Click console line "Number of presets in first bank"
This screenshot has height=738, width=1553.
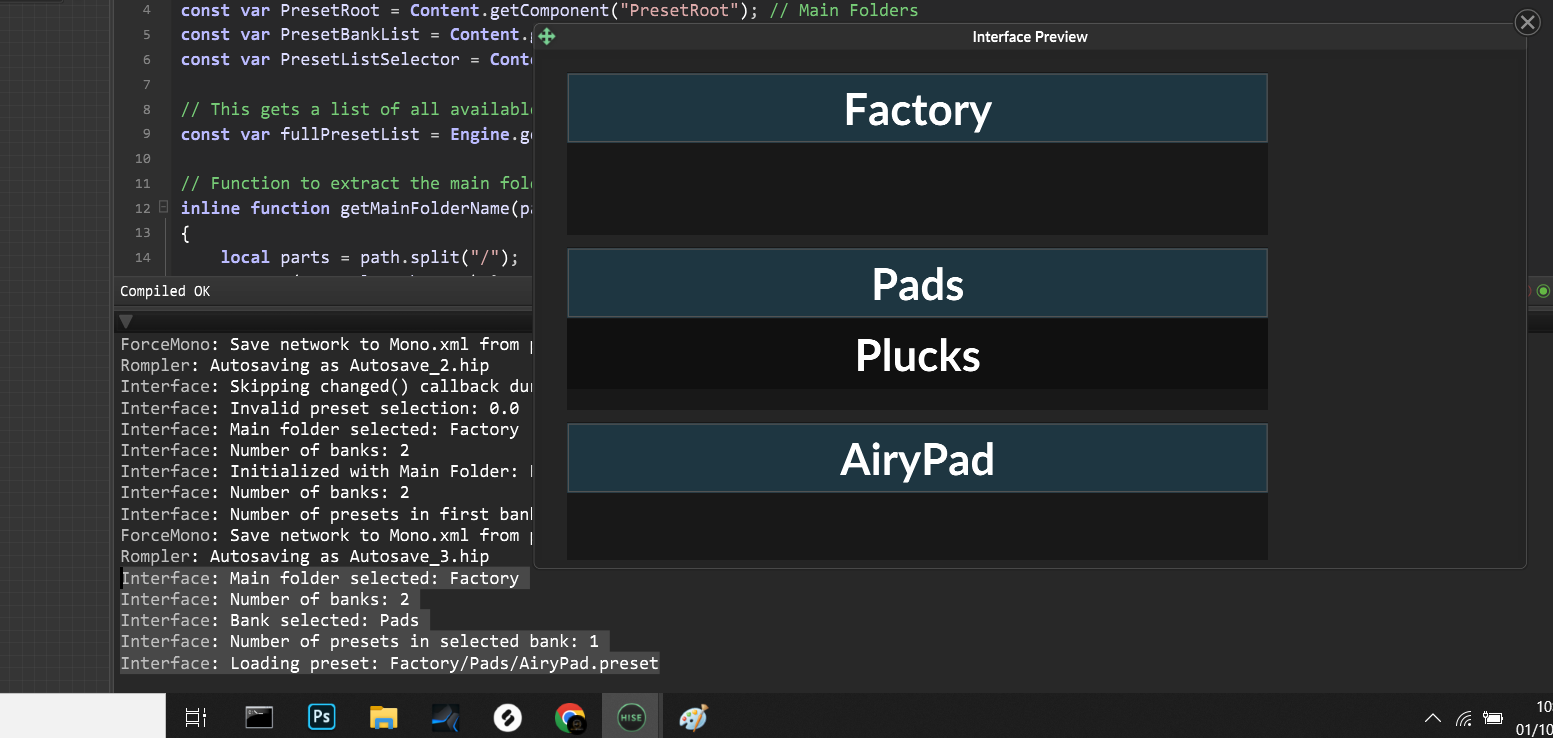click(x=326, y=514)
